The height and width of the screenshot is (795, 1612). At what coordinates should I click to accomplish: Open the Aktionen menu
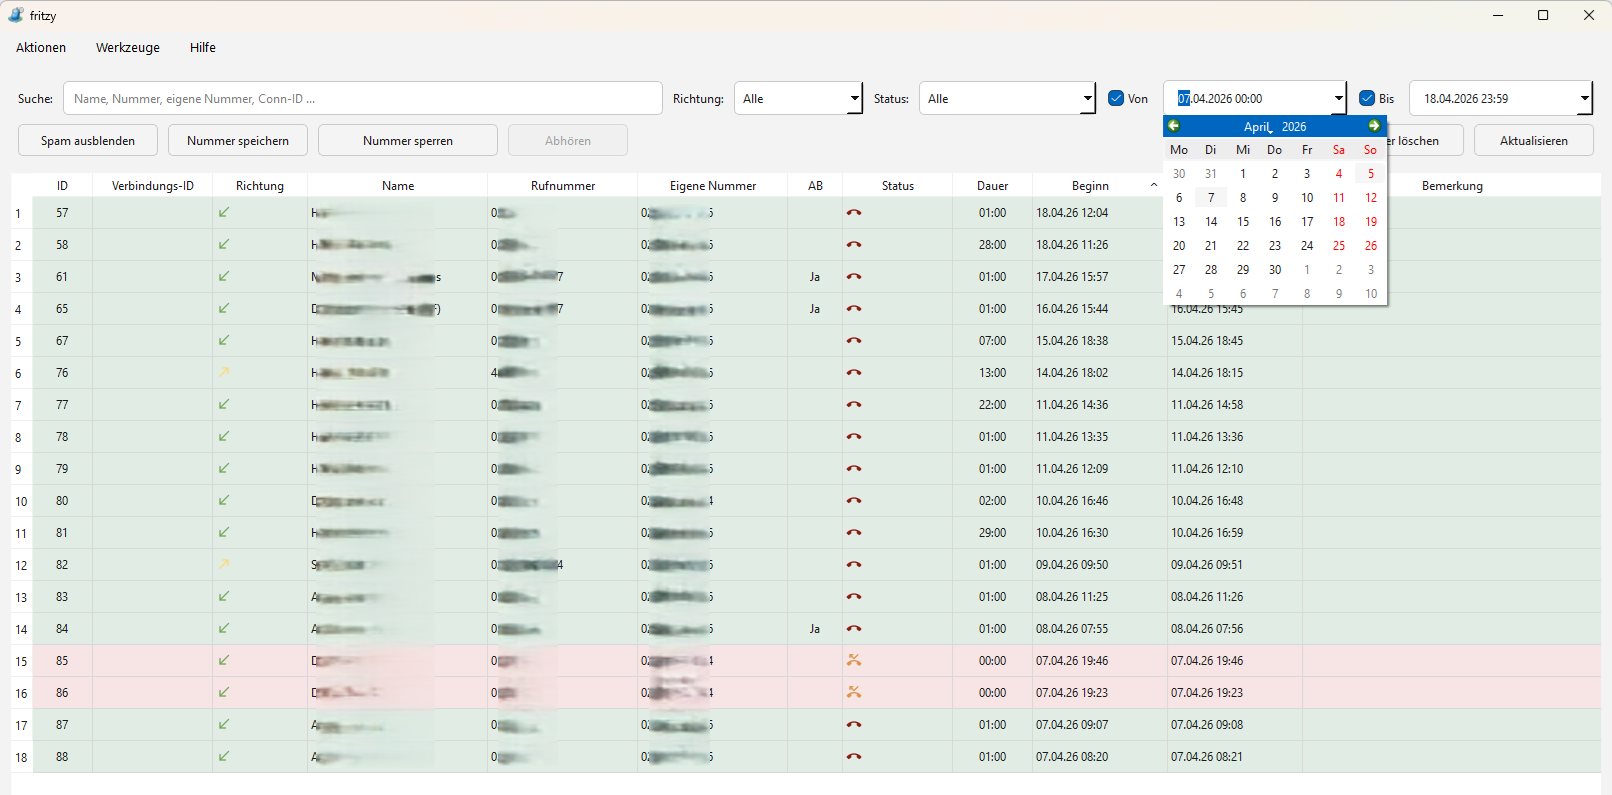pos(41,47)
